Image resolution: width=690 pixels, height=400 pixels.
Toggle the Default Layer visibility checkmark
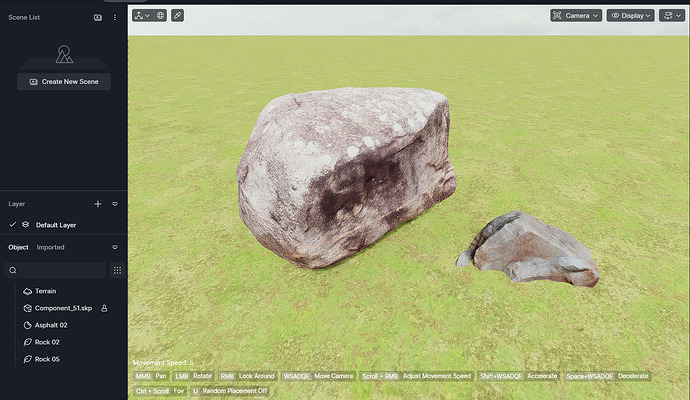tap(13, 225)
